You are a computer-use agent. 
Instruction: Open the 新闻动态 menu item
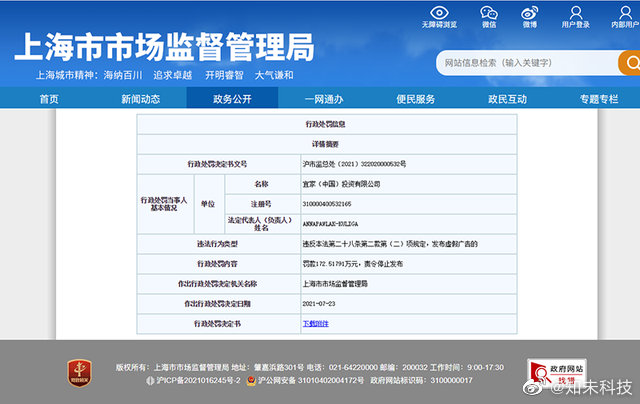click(x=140, y=99)
